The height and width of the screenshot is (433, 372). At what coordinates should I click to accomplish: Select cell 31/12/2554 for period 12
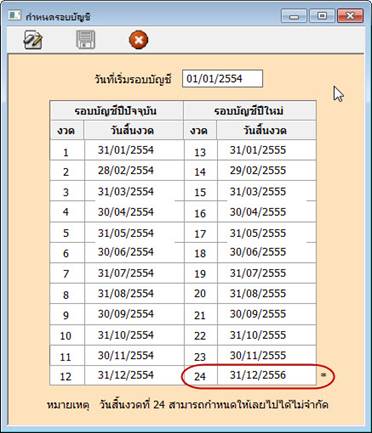(134, 375)
